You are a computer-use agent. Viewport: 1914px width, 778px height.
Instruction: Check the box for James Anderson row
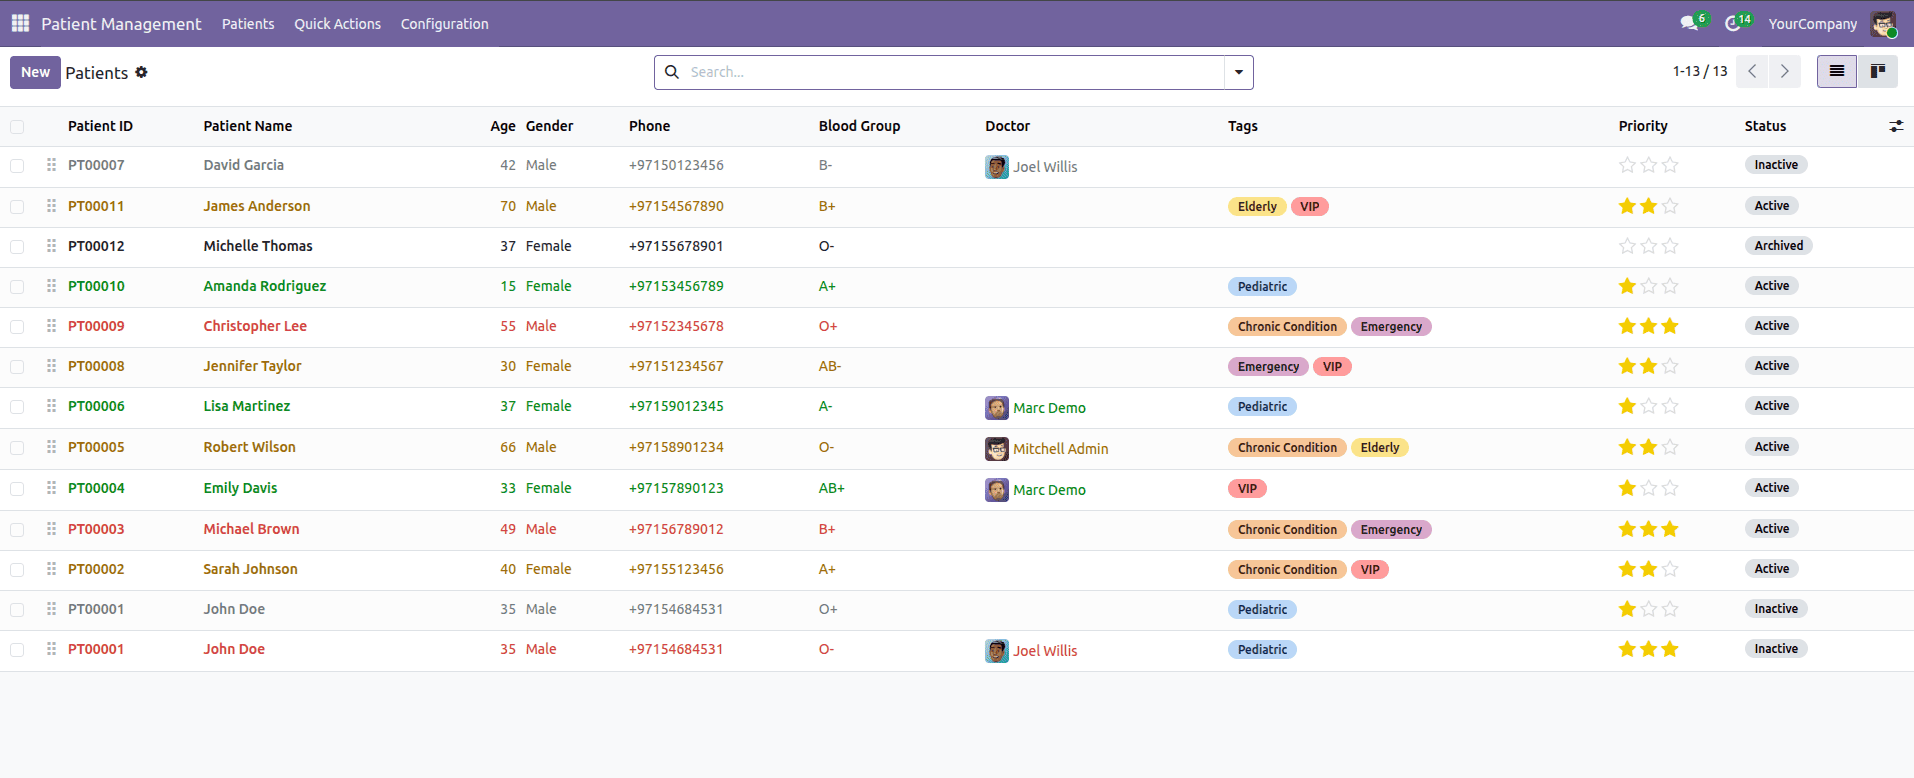pos(17,207)
